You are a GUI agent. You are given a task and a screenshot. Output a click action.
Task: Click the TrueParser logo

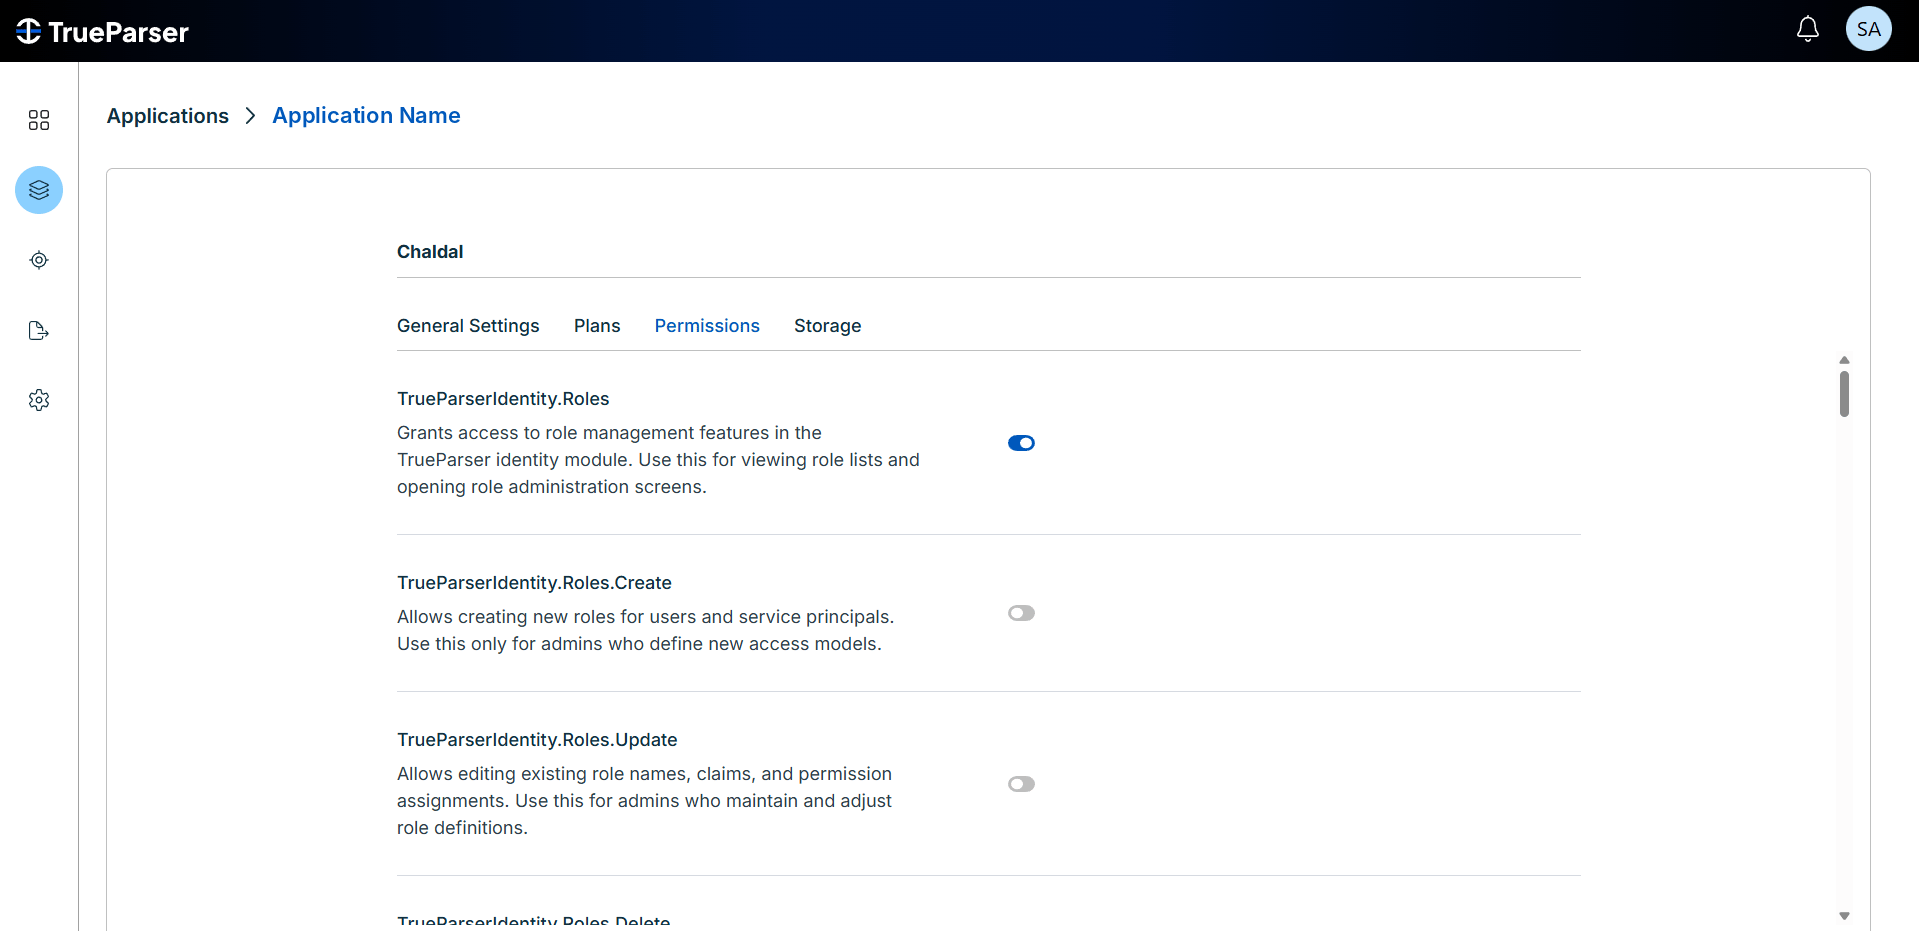pos(102,32)
